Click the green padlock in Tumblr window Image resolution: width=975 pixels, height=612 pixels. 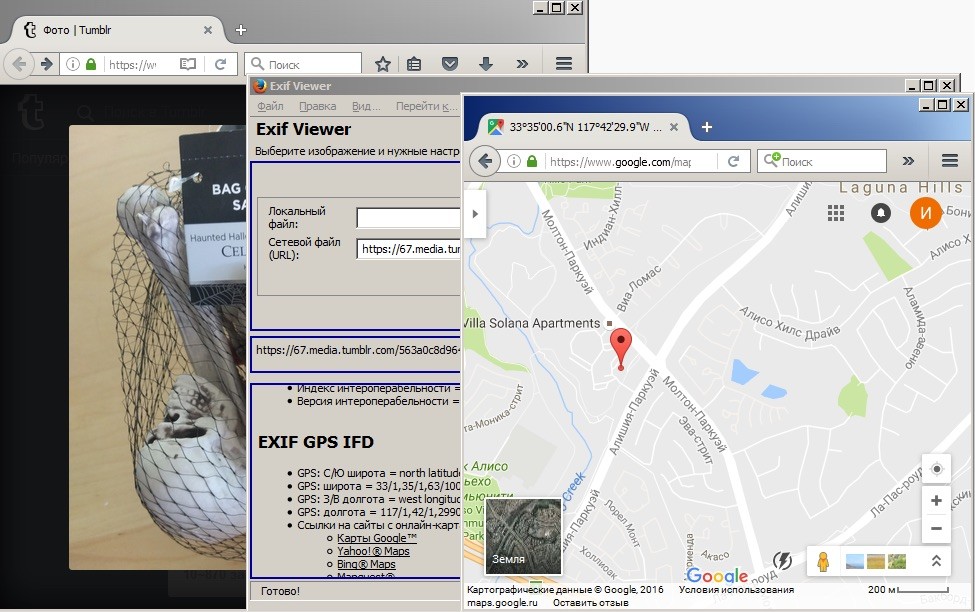click(x=91, y=64)
